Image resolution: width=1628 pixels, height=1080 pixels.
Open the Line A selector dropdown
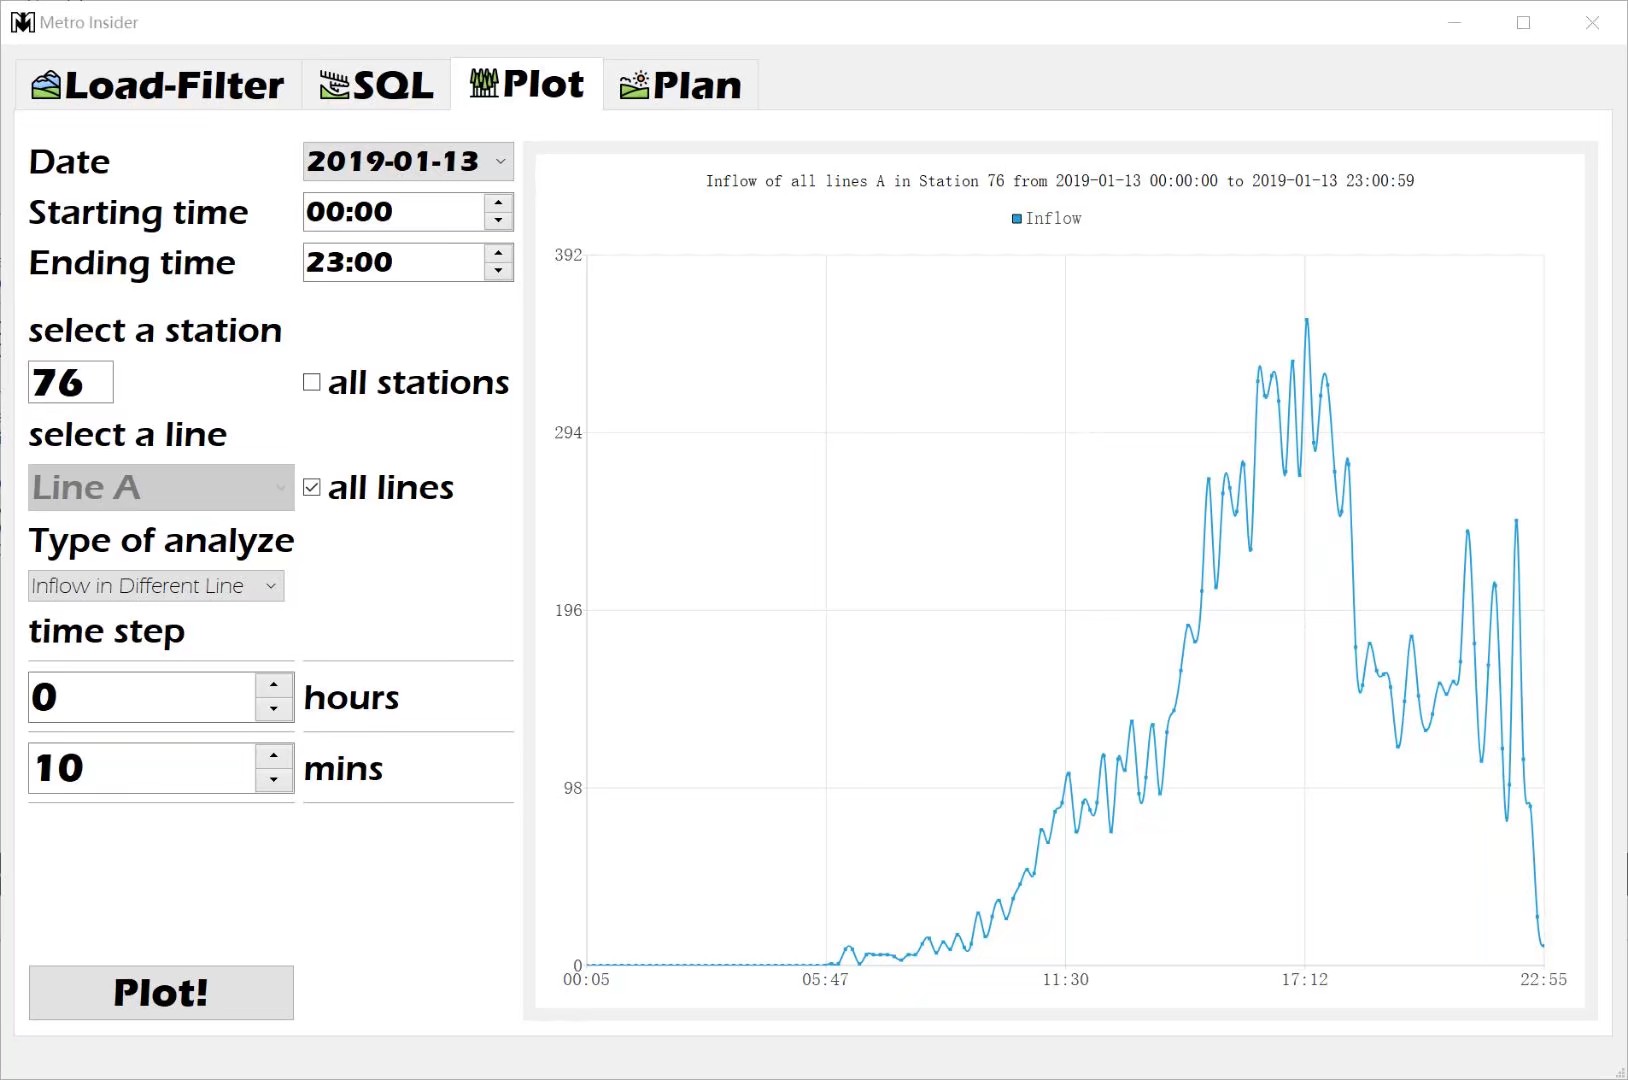click(161, 488)
